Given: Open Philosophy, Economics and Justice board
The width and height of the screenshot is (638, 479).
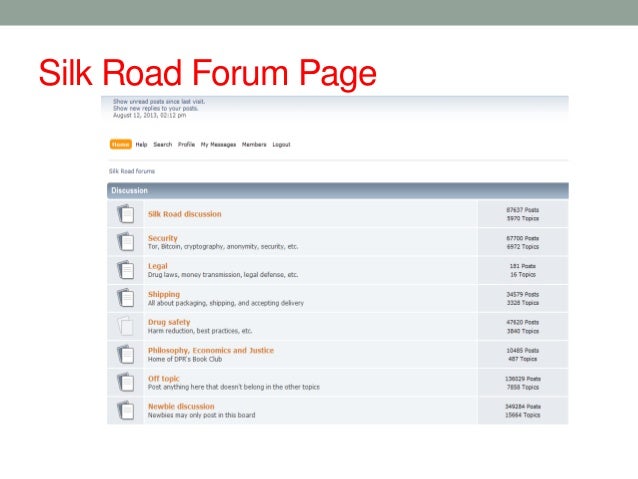Looking at the screenshot, I should pos(211,350).
